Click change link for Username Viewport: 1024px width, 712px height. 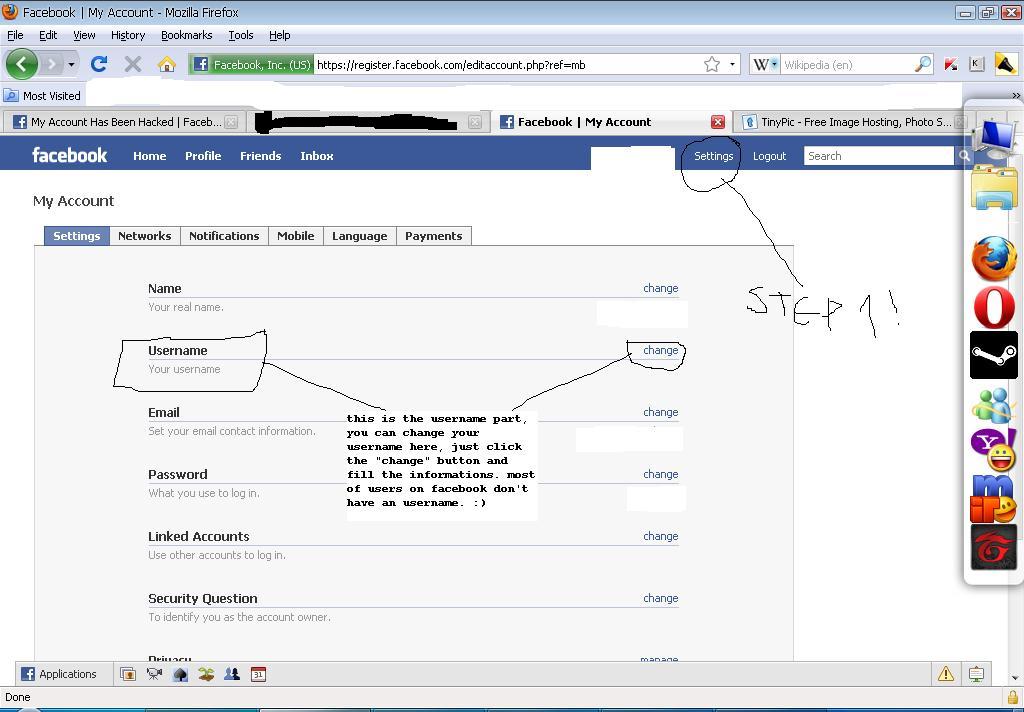coord(661,350)
